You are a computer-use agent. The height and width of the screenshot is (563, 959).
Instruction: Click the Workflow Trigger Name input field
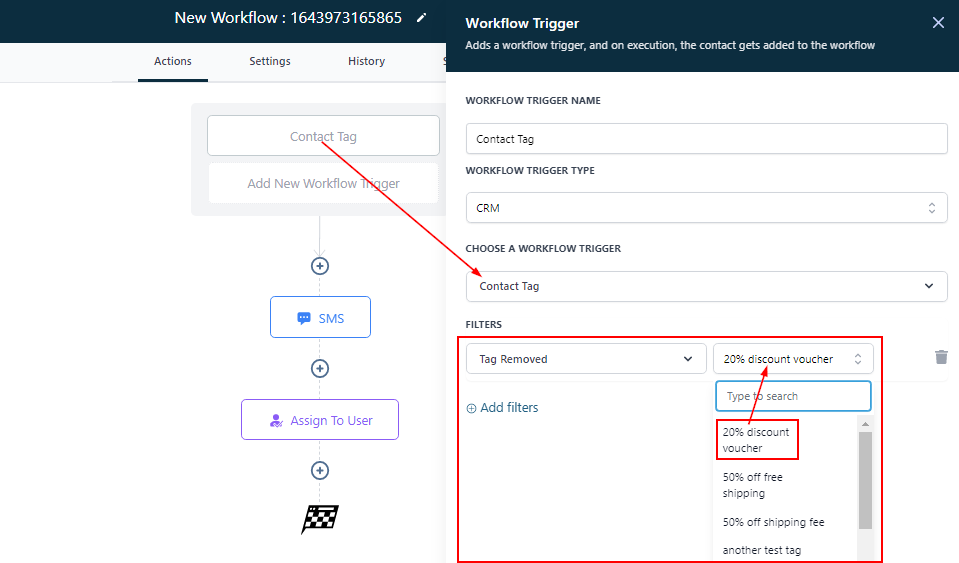(x=706, y=139)
